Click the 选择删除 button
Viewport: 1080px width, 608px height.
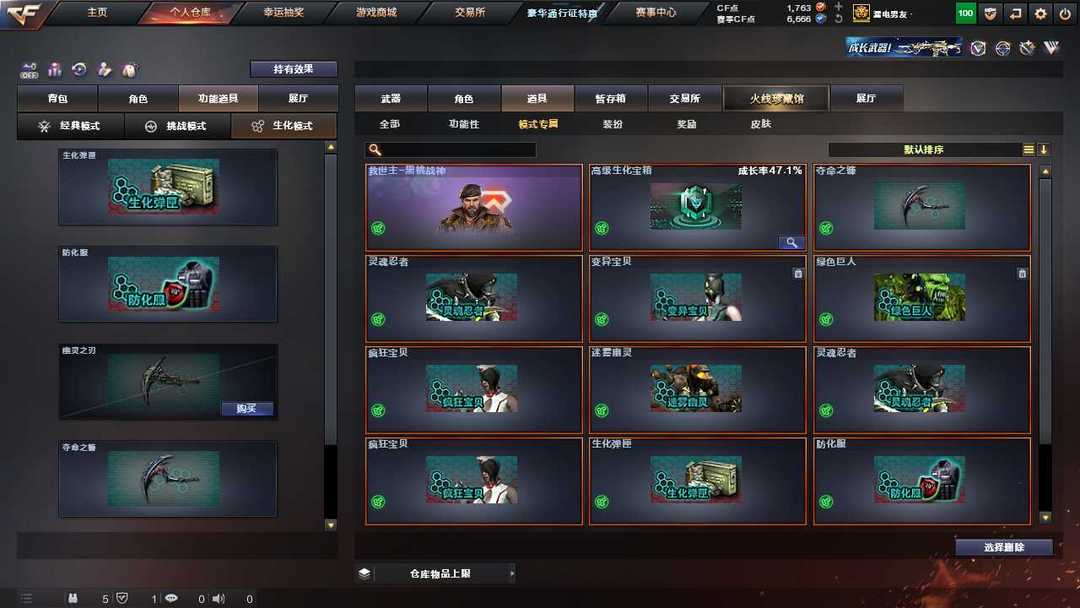point(1004,547)
